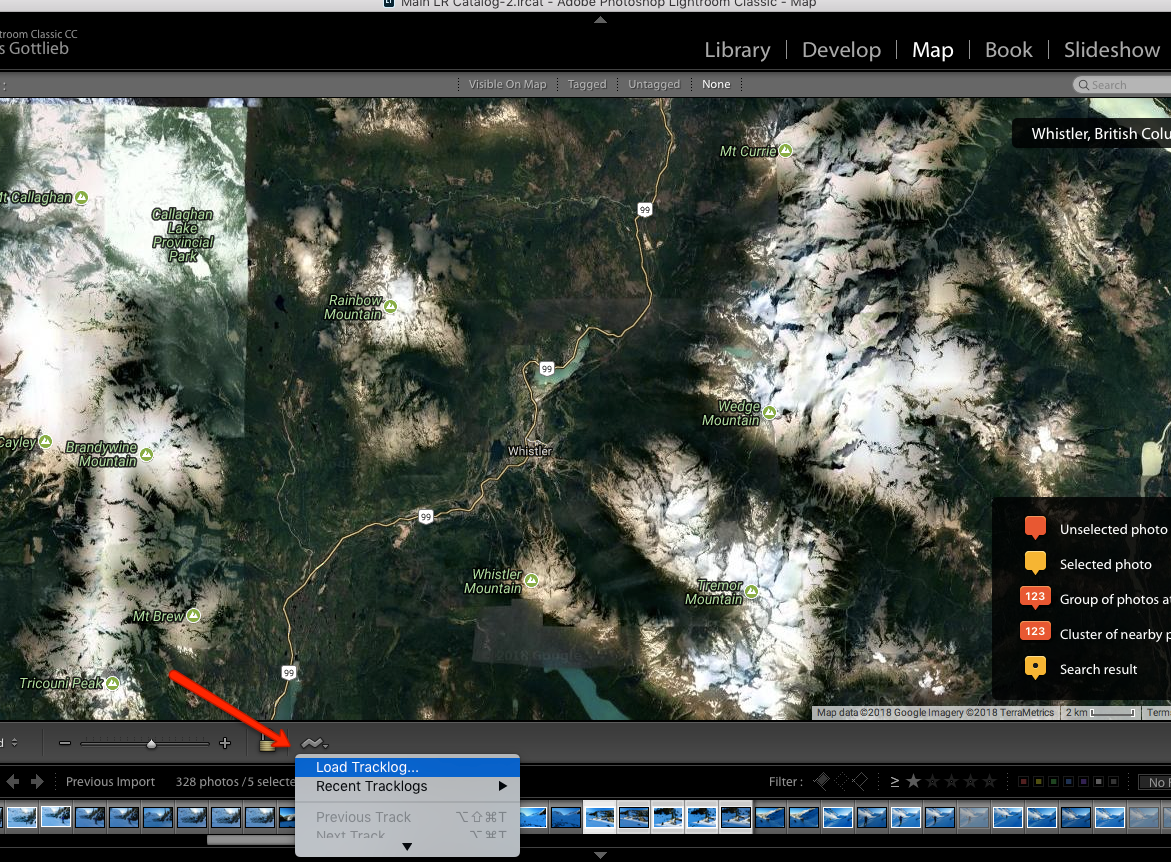Go back with the filmstrip left arrow
Viewport: 1171px width, 862px height.
[x=13, y=782]
